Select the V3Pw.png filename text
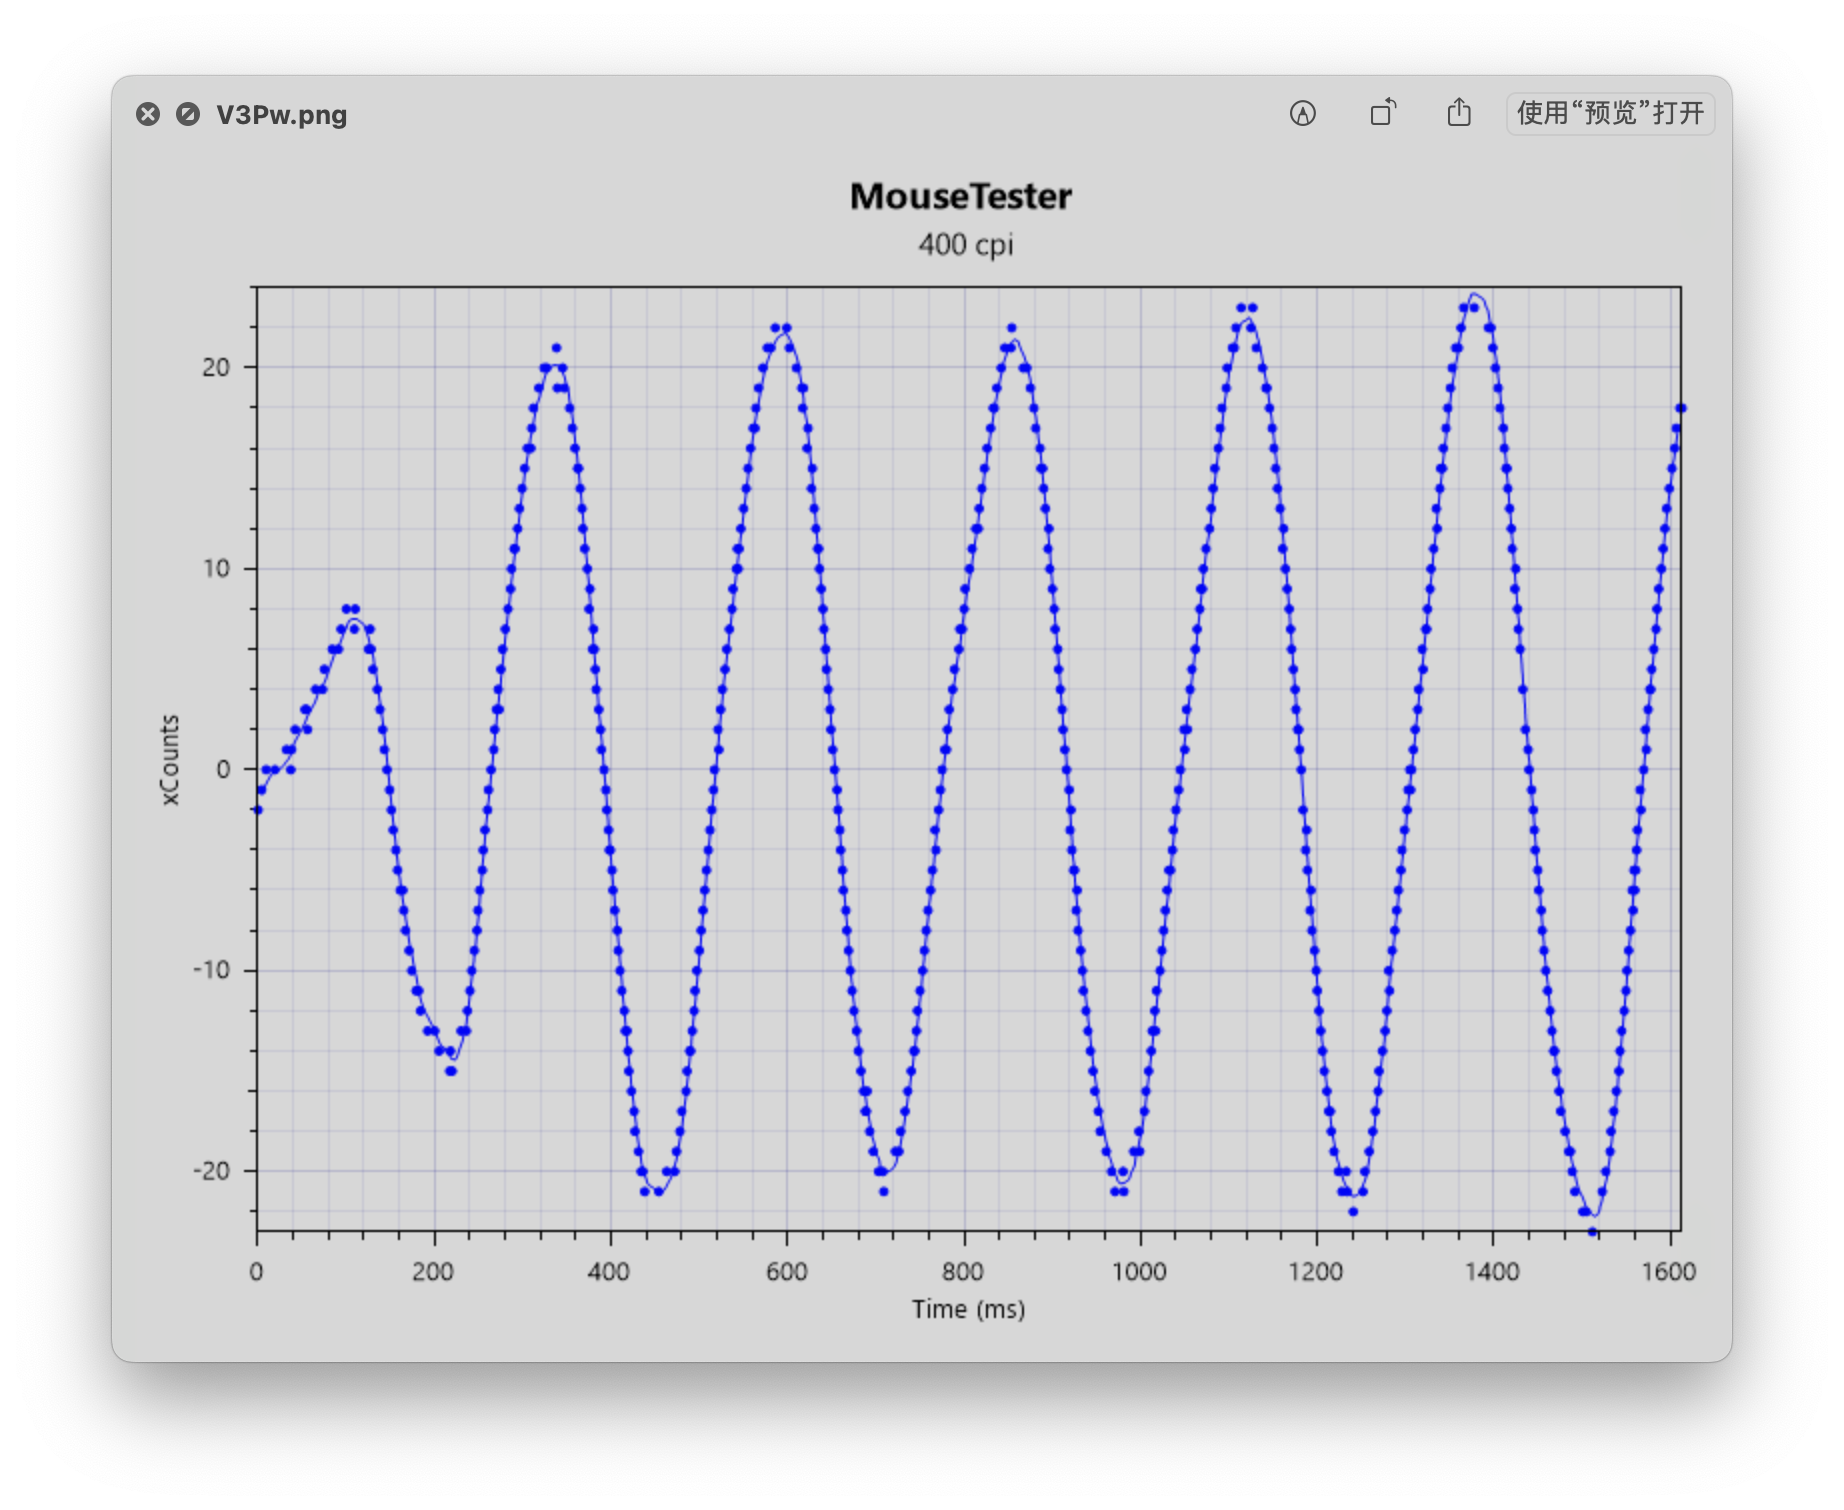The width and height of the screenshot is (1844, 1510). click(281, 115)
